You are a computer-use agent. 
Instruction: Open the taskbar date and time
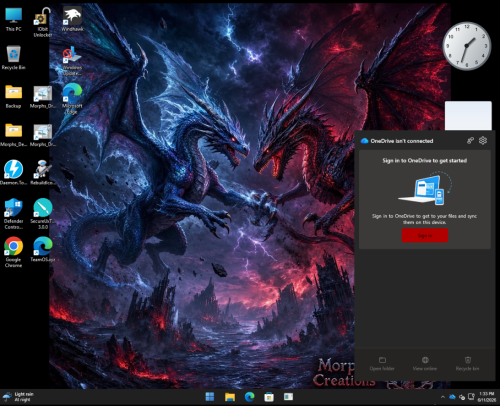tap(487, 397)
